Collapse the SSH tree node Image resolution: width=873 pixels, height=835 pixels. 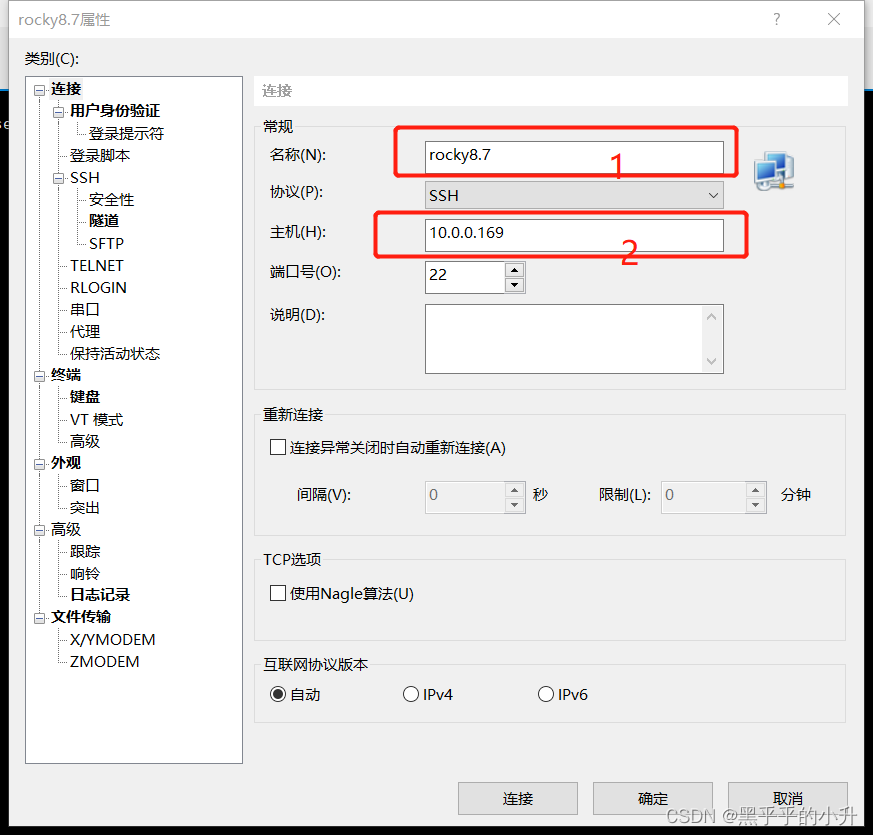58,179
